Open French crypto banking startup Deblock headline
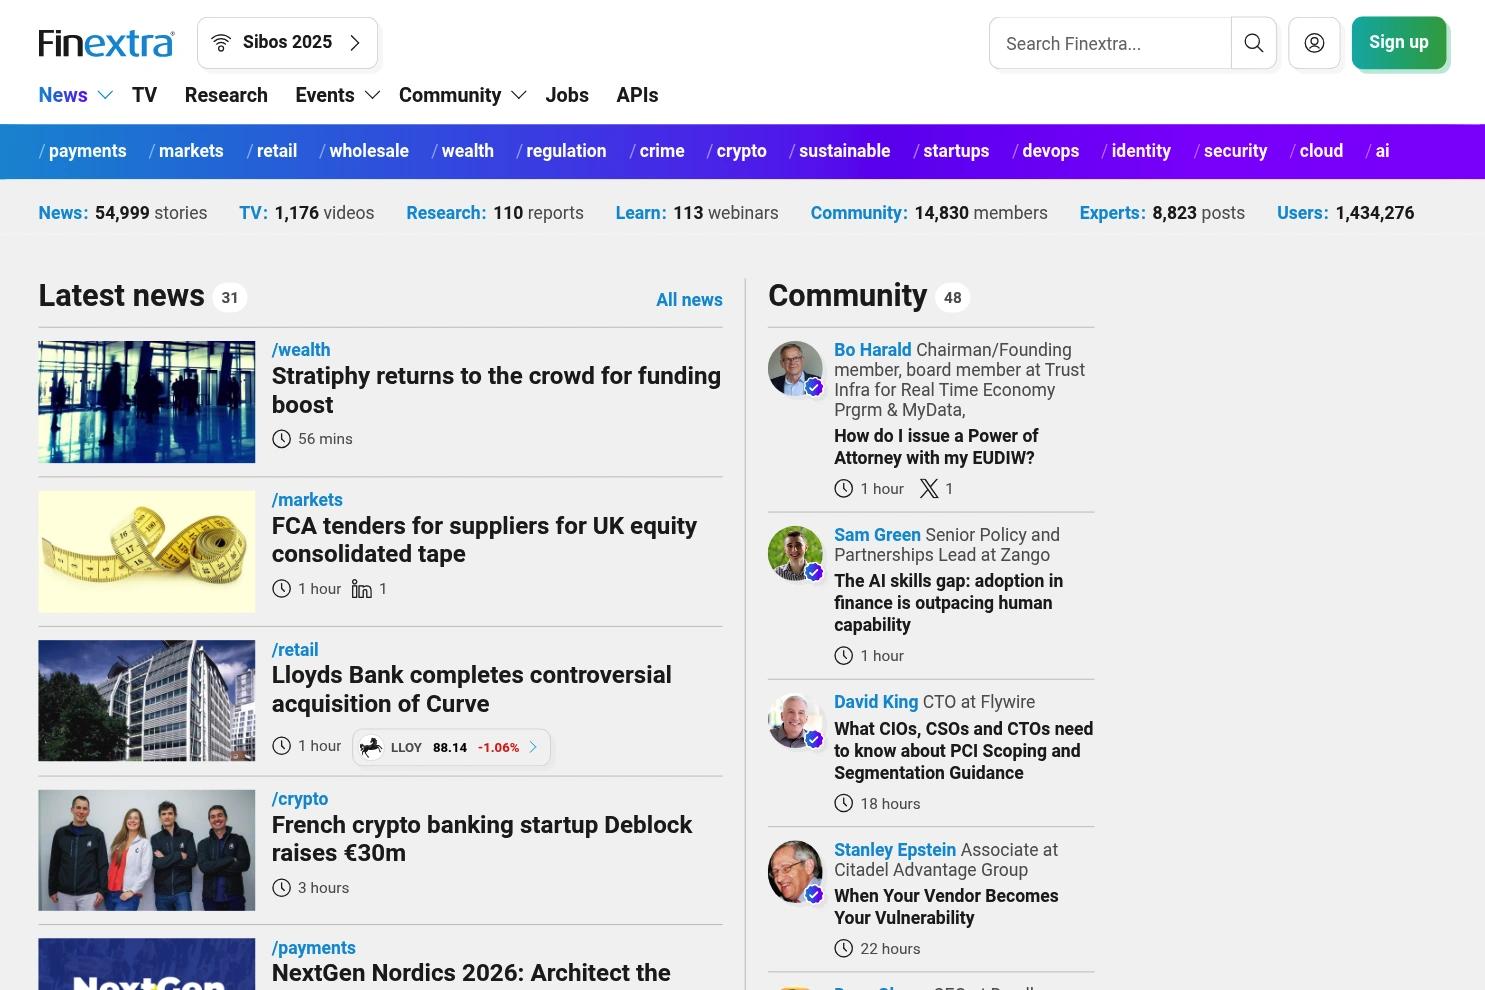 (482, 839)
